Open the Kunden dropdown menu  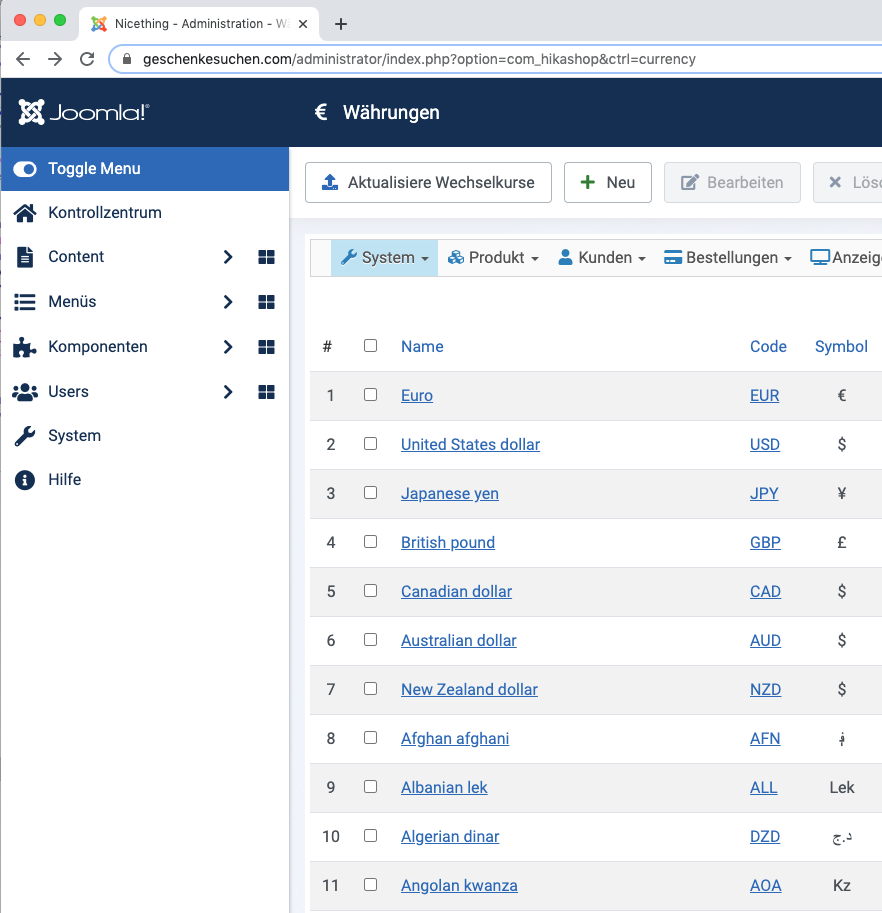(602, 257)
